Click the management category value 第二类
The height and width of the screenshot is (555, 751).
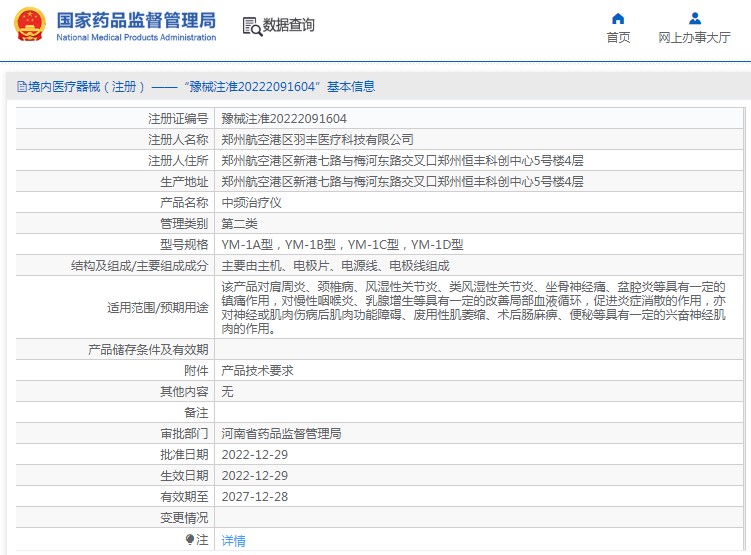pyautogui.click(x=239, y=224)
